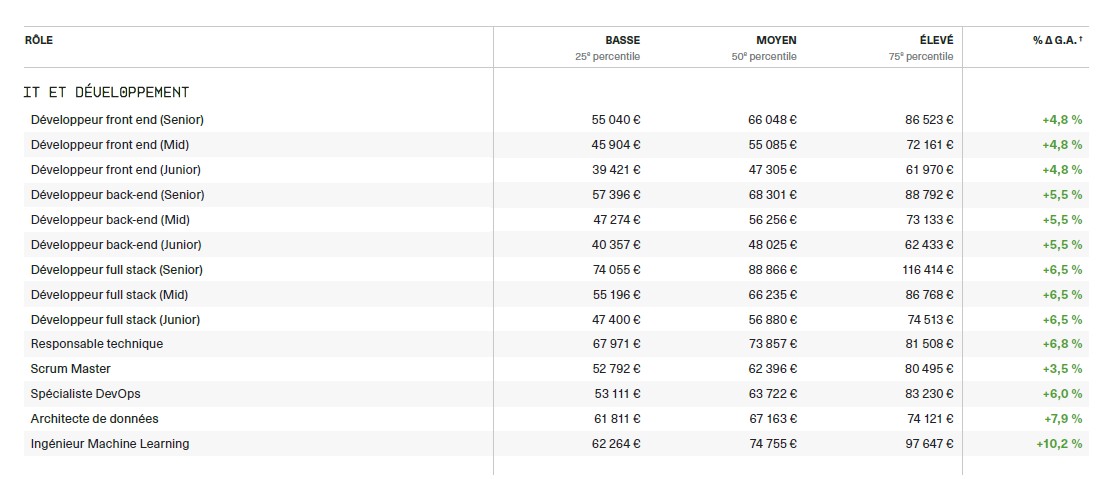Click the +10,2 % growth value
The height and width of the screenshot is (479, 1108).
tap(1059, 444)
